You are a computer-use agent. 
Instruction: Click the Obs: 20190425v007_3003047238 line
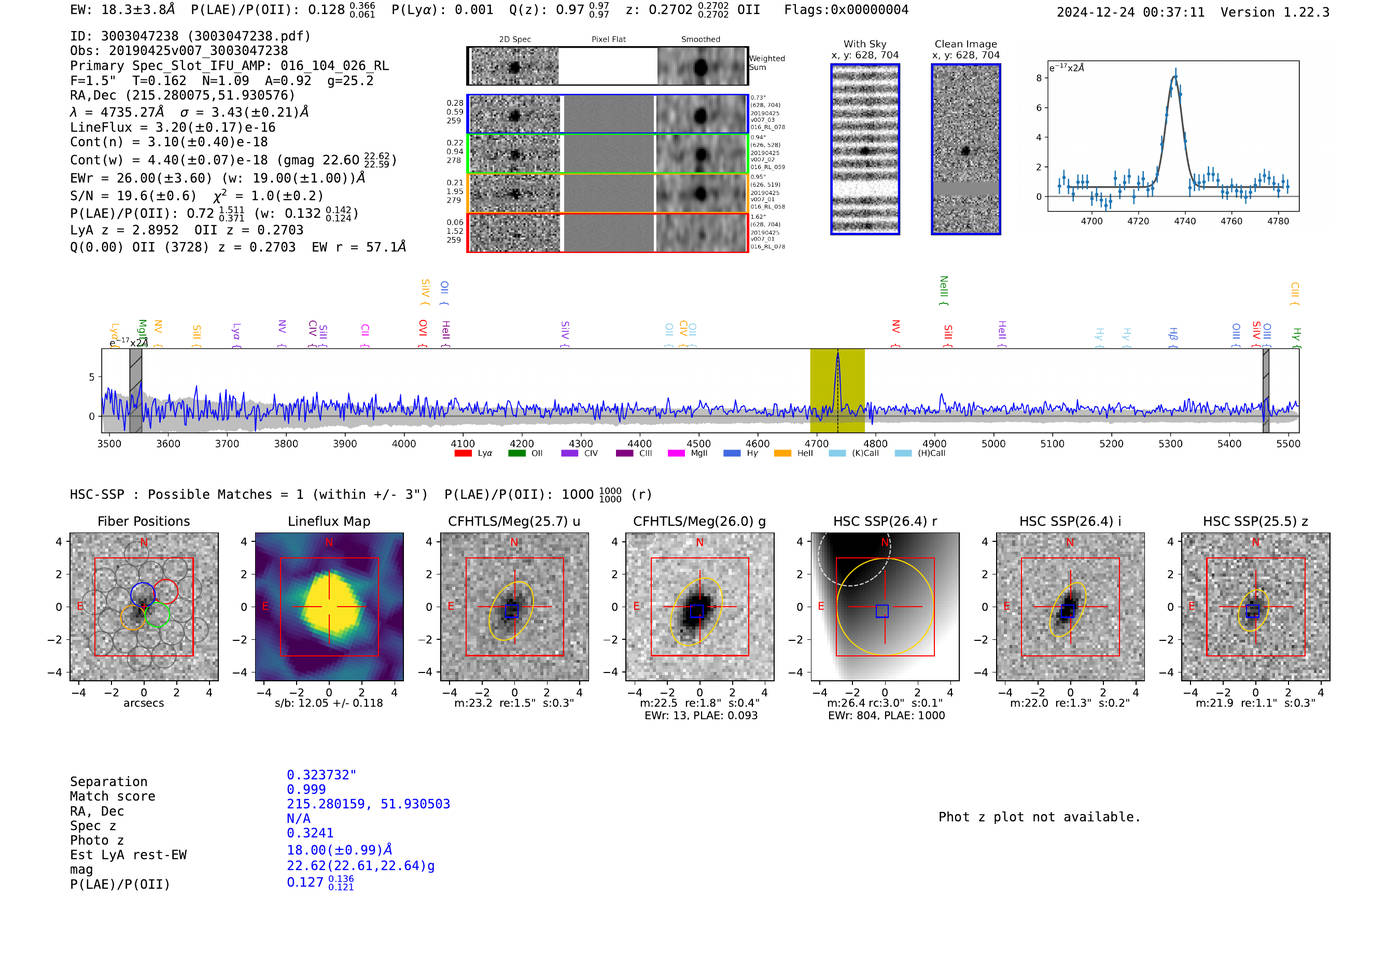pyautogui.click(x=179, y=50)
